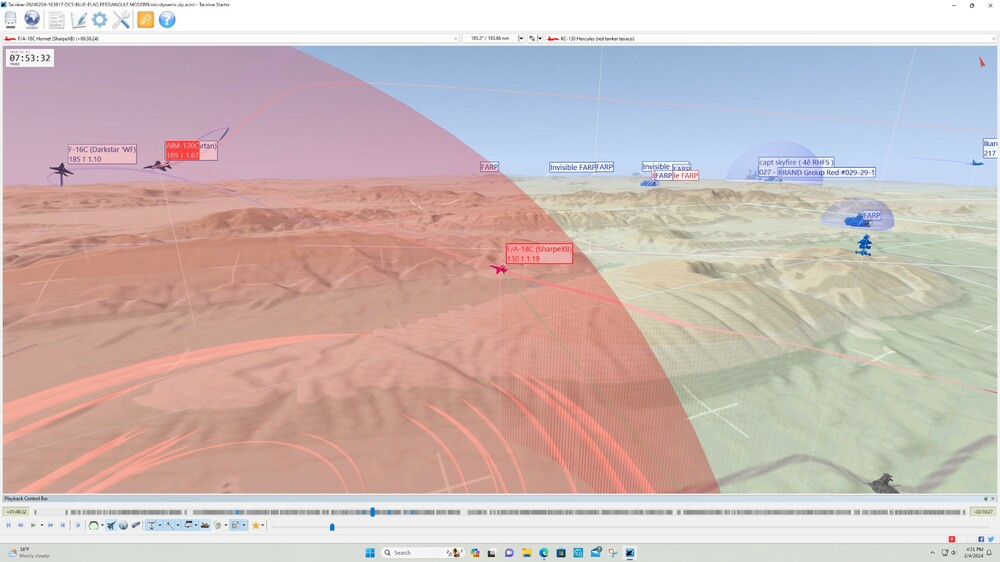The height and width of the screenshot is (562, 1000).
Task: Open the labels options dropdown arrow
Action: click(160, 525)
